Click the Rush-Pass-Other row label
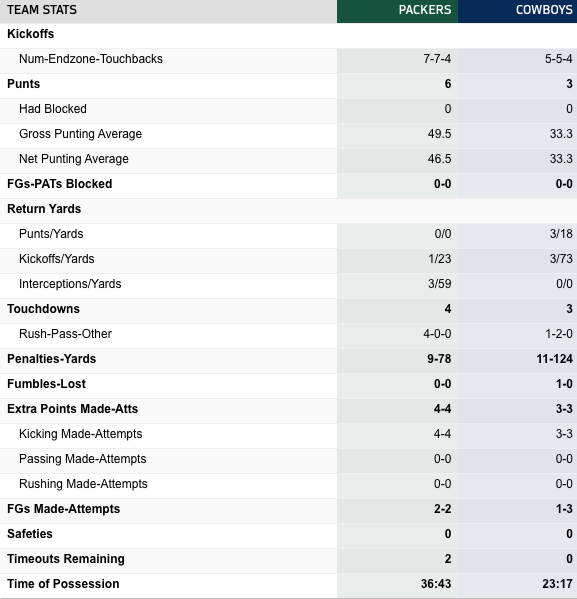Image resolution: width=577 pixels, height=599 pixels. point(65,334)
